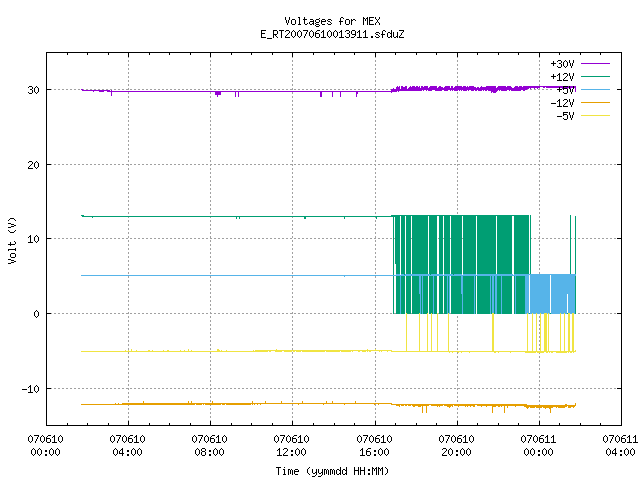Click the +12V legend label
This screenshot has width=640, height=480.
coord(562,77)
